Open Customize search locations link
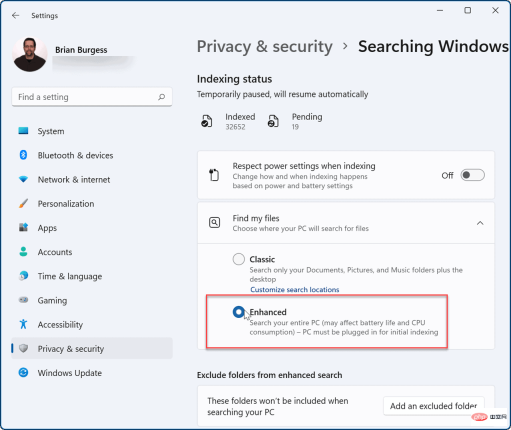511x430 pixels. pyautogui.click(x=295, y=290)
